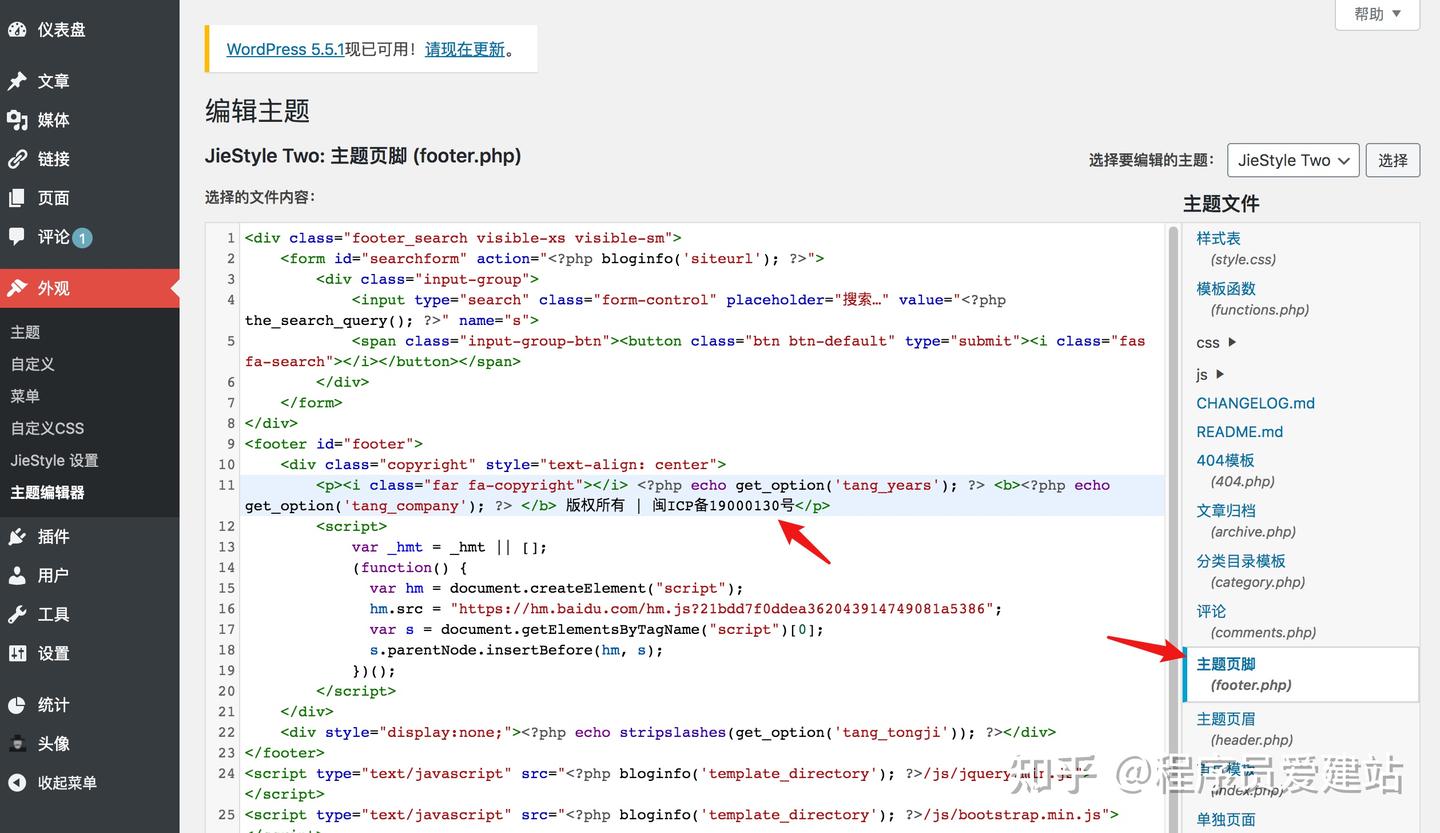Click the 'tang_tongji' text in line 22
1440x833 pixels.
889,733
